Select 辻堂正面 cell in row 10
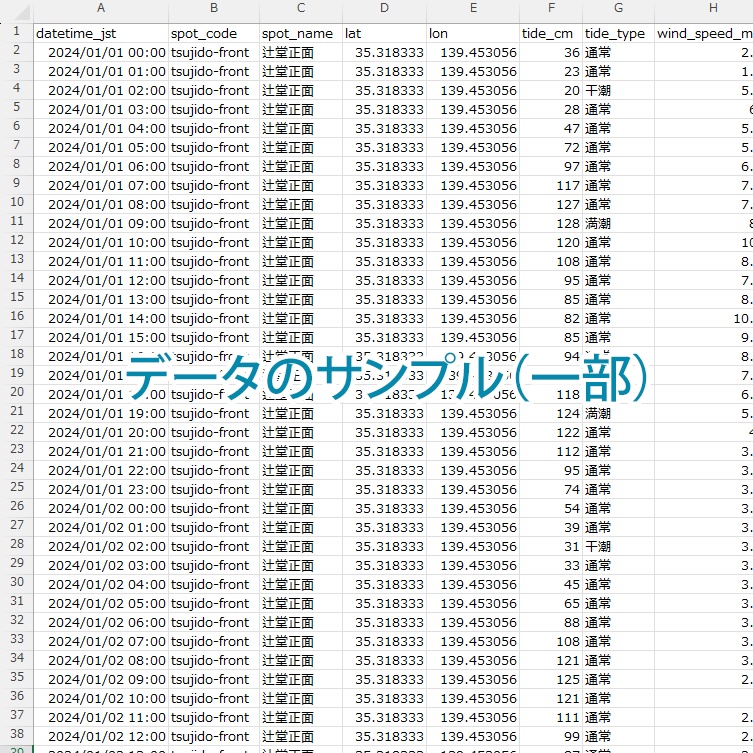This screenshot has height=753, width=753. pos(301,205)
